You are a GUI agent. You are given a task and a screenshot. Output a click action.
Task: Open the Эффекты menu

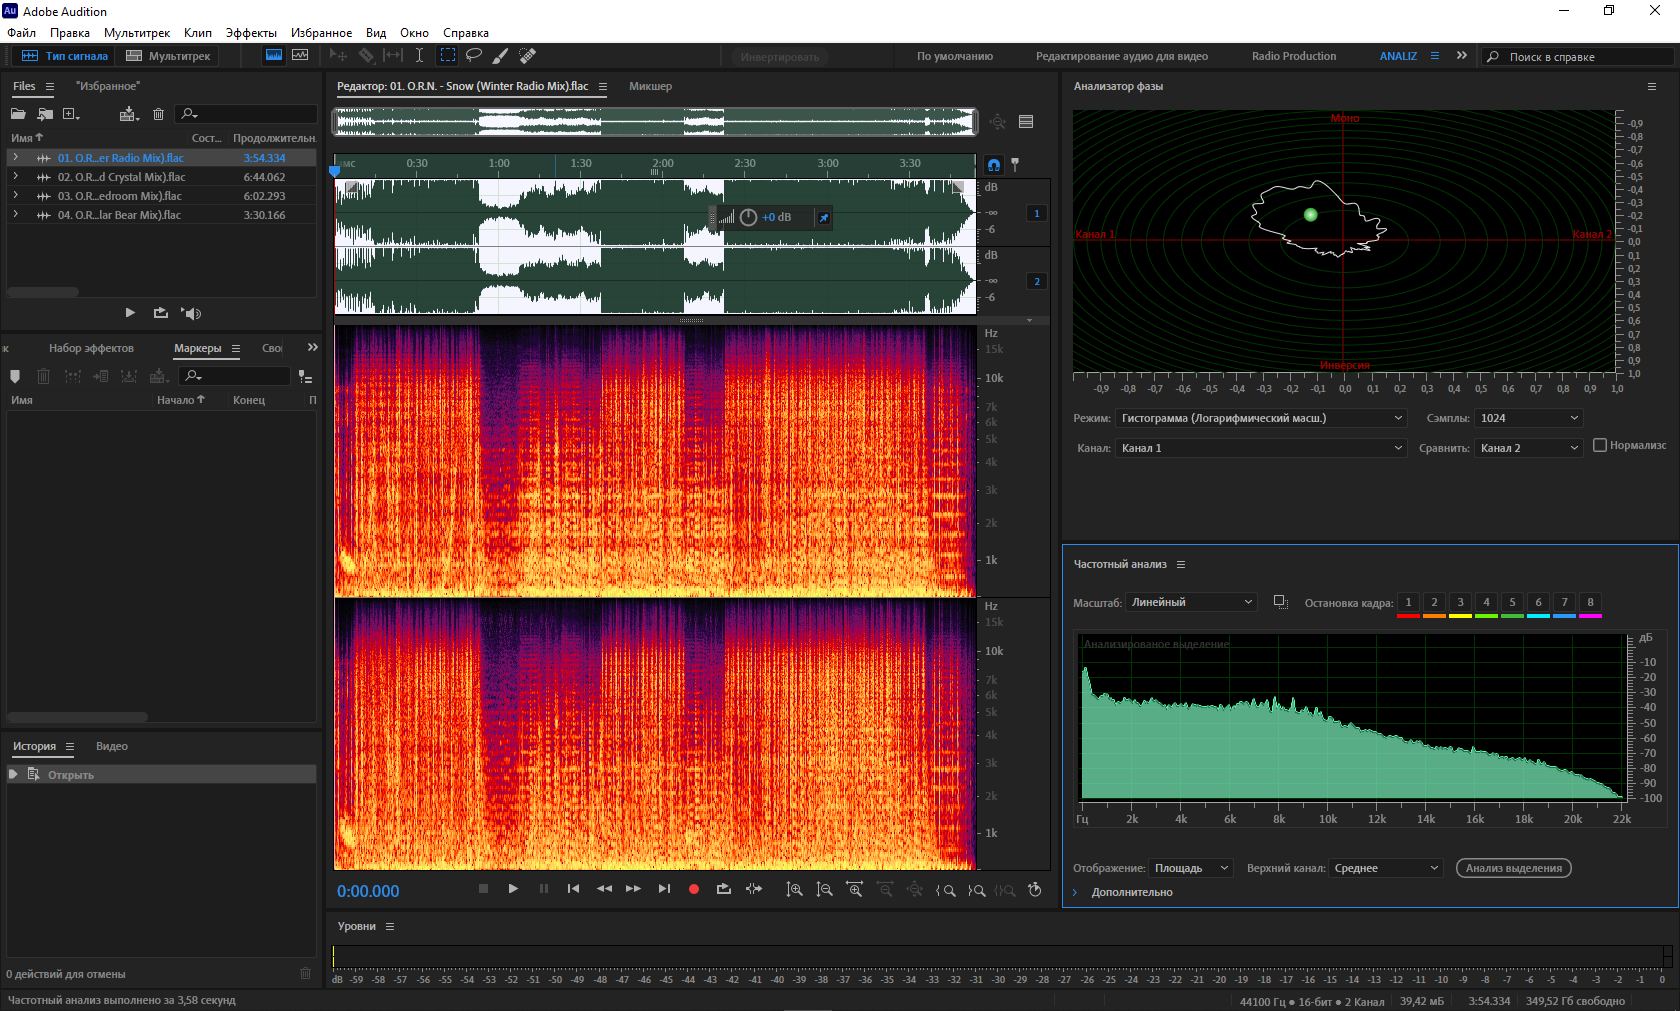pyautogui.click(x=250, y=33)
